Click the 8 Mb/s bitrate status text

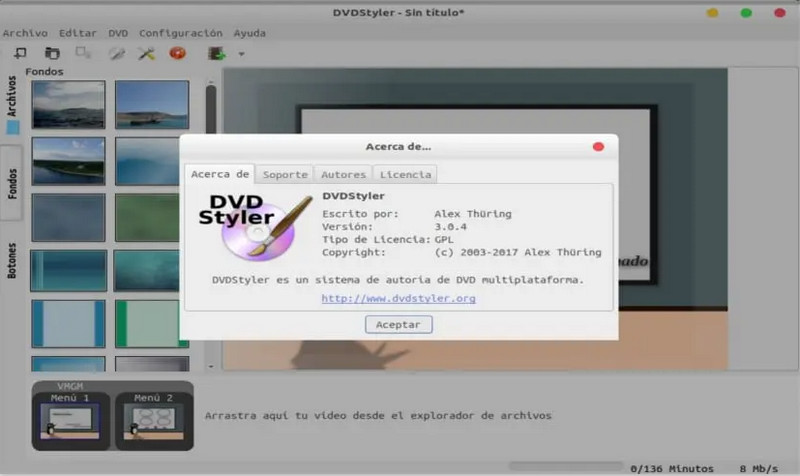[759, 468]
